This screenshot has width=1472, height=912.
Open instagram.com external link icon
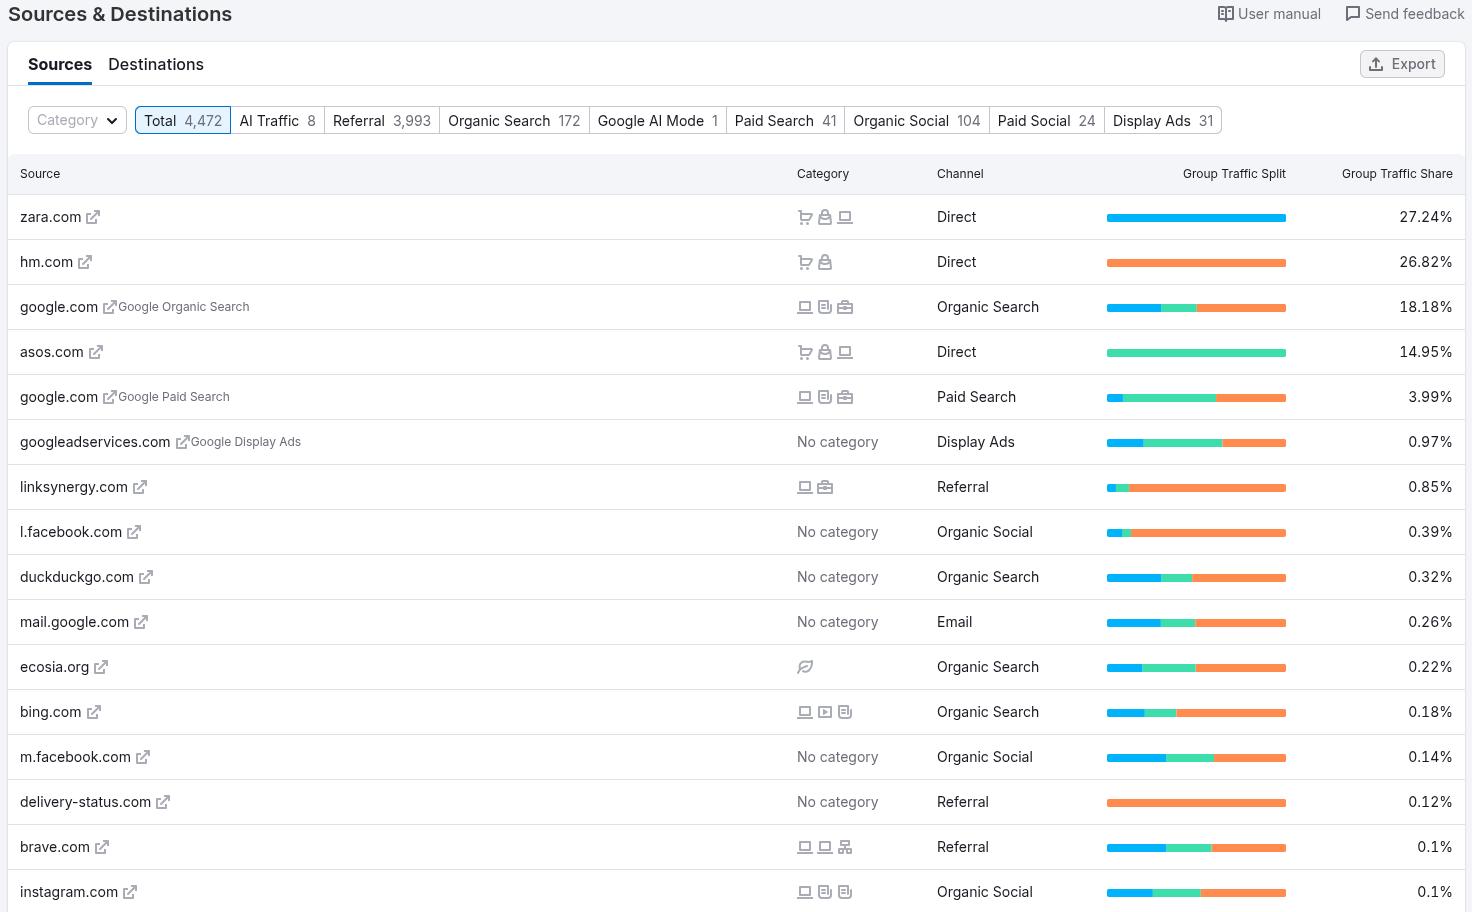130,892
